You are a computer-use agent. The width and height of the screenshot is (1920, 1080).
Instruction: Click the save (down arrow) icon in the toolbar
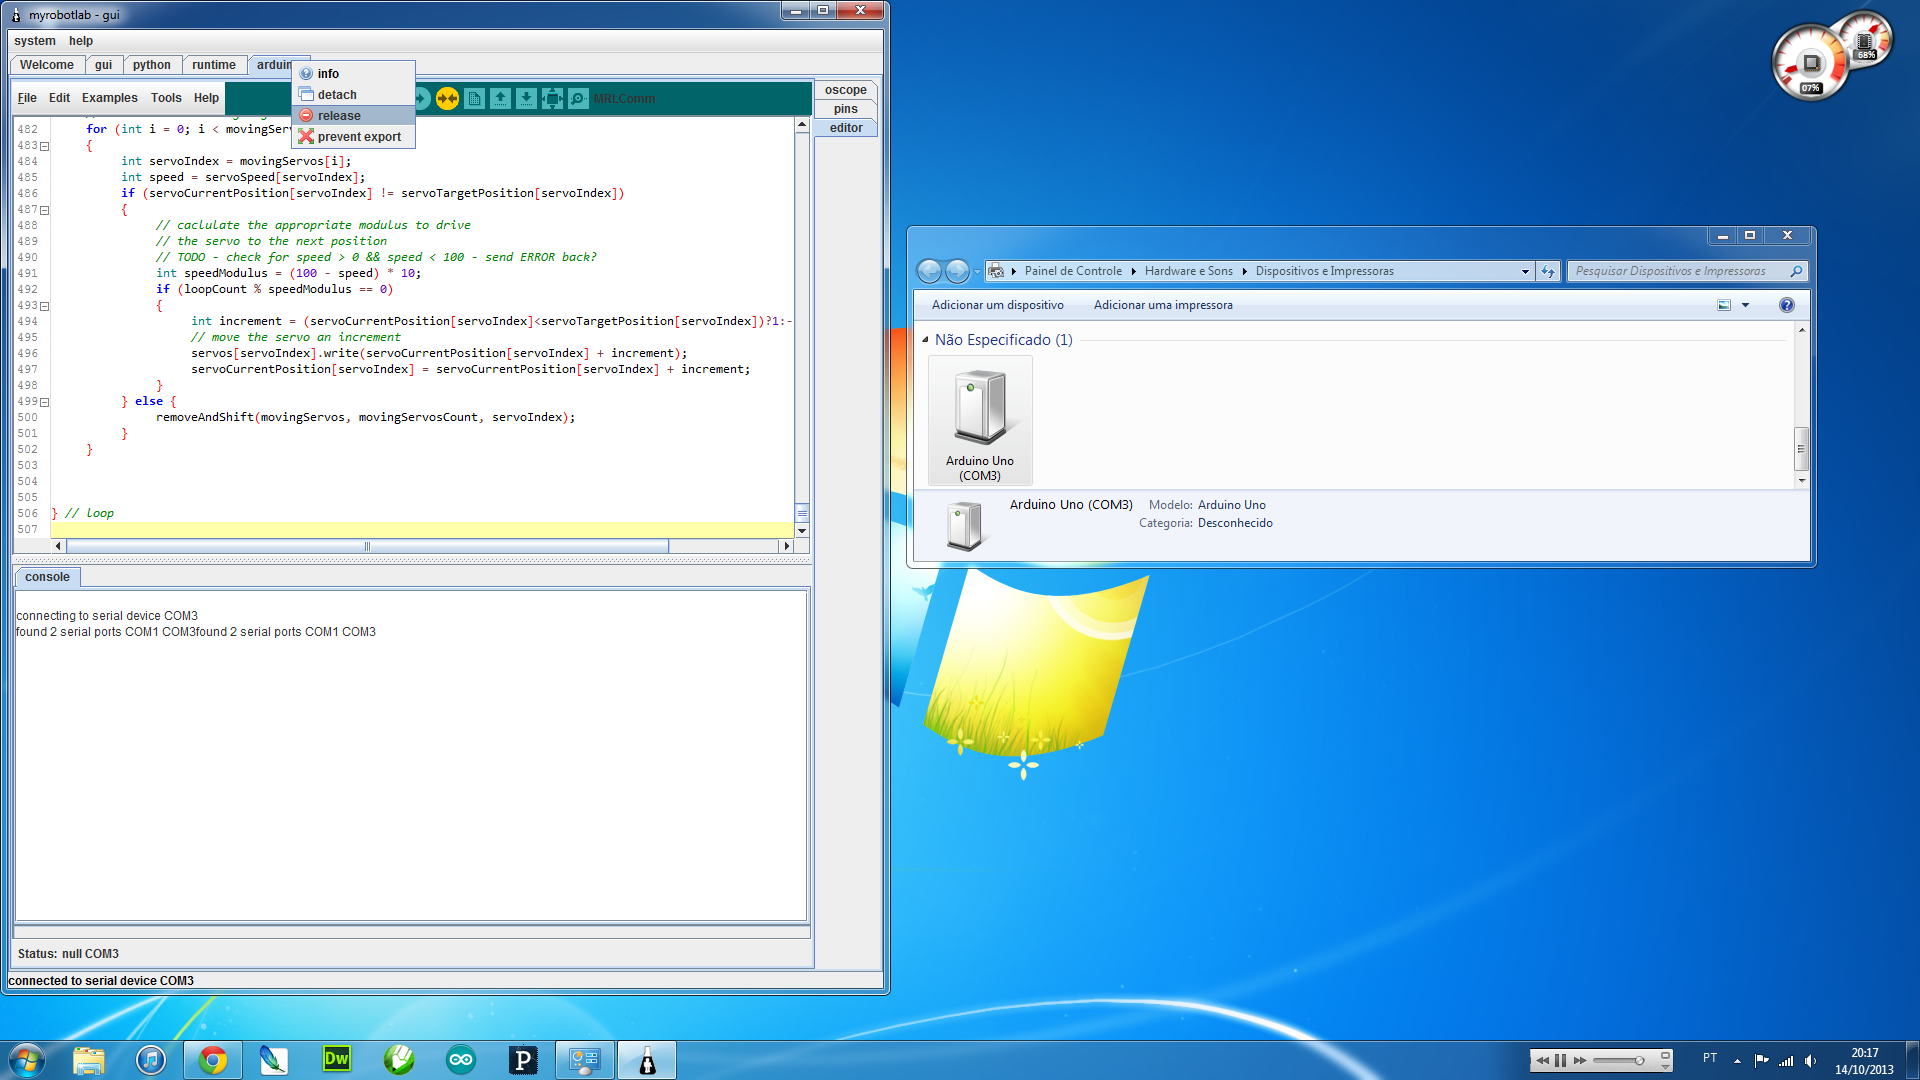click(526, 98)
